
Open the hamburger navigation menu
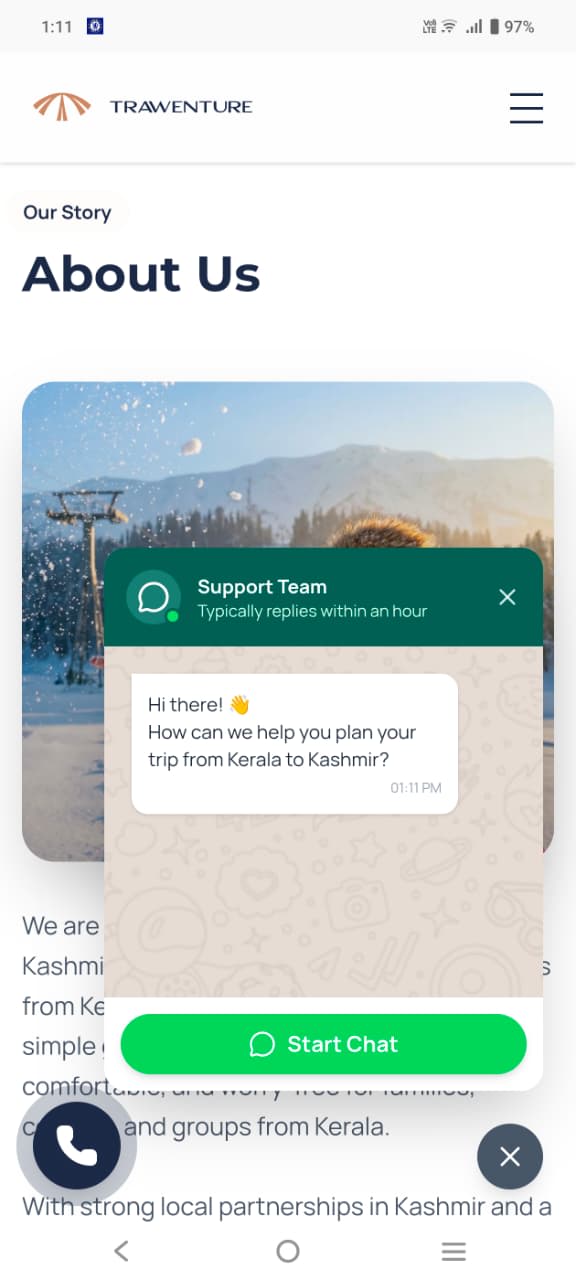coord(526,107)
